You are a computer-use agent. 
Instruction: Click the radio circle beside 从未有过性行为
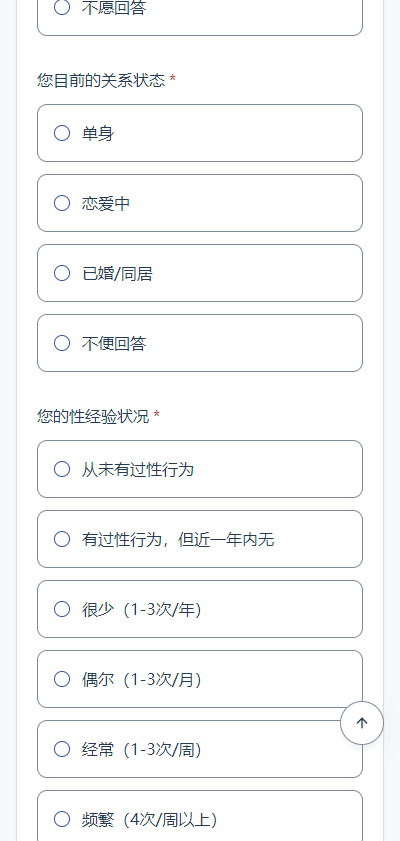point(62,469)
